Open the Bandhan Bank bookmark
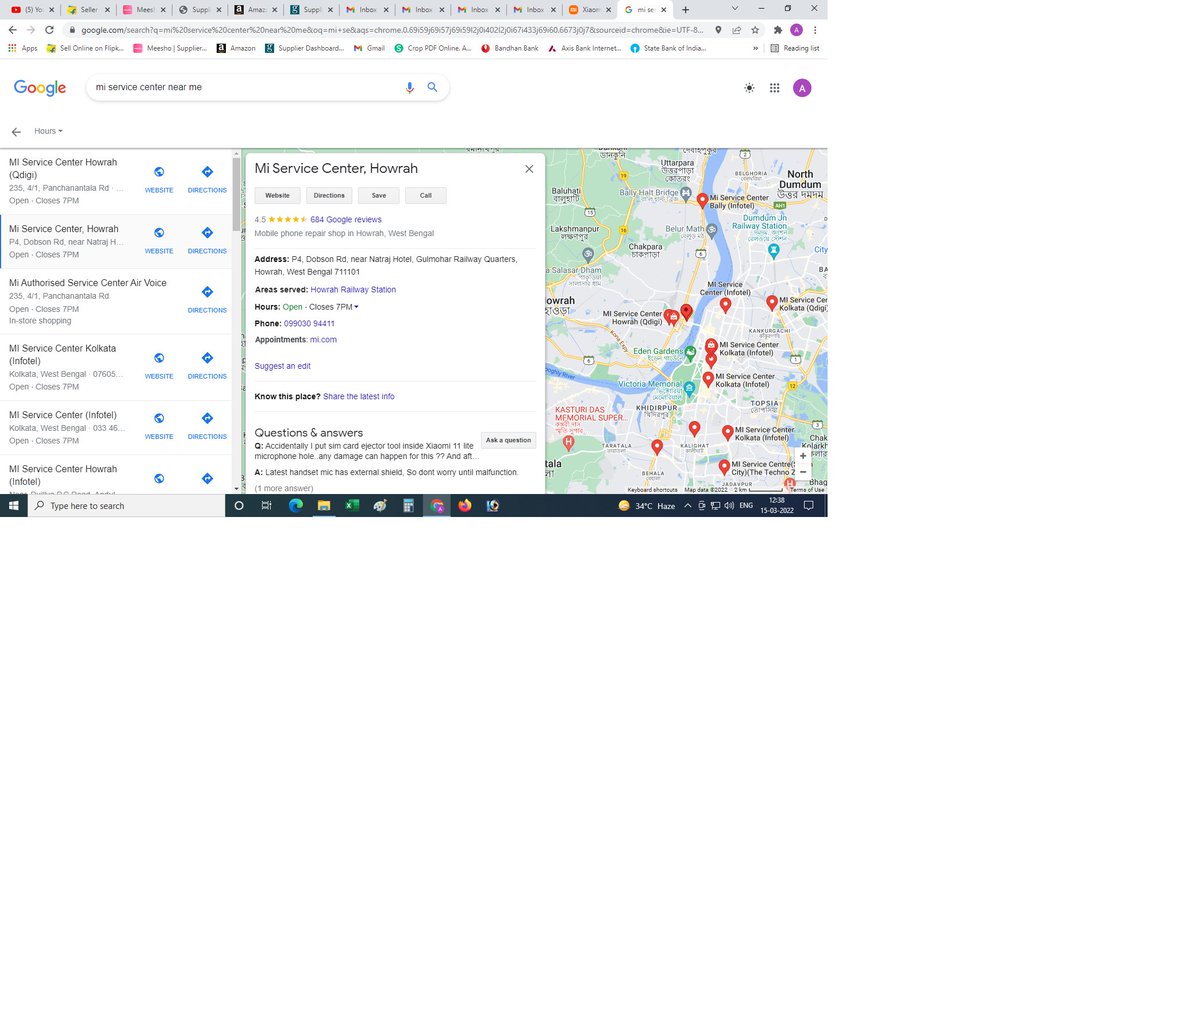Screen dimensions: 1200x1034 pos(509,48)
